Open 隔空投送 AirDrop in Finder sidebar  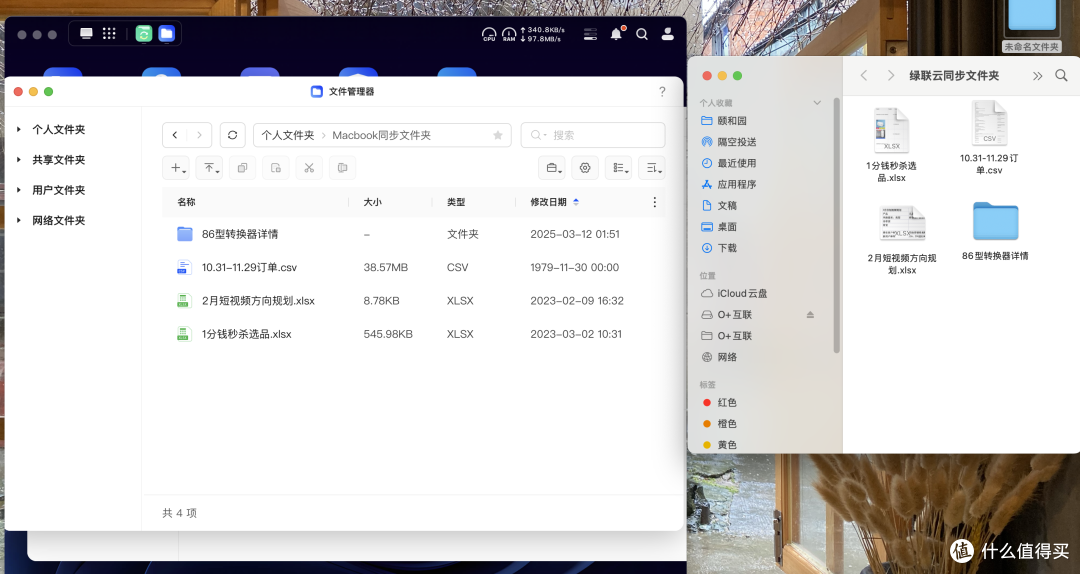click(737, 142)
